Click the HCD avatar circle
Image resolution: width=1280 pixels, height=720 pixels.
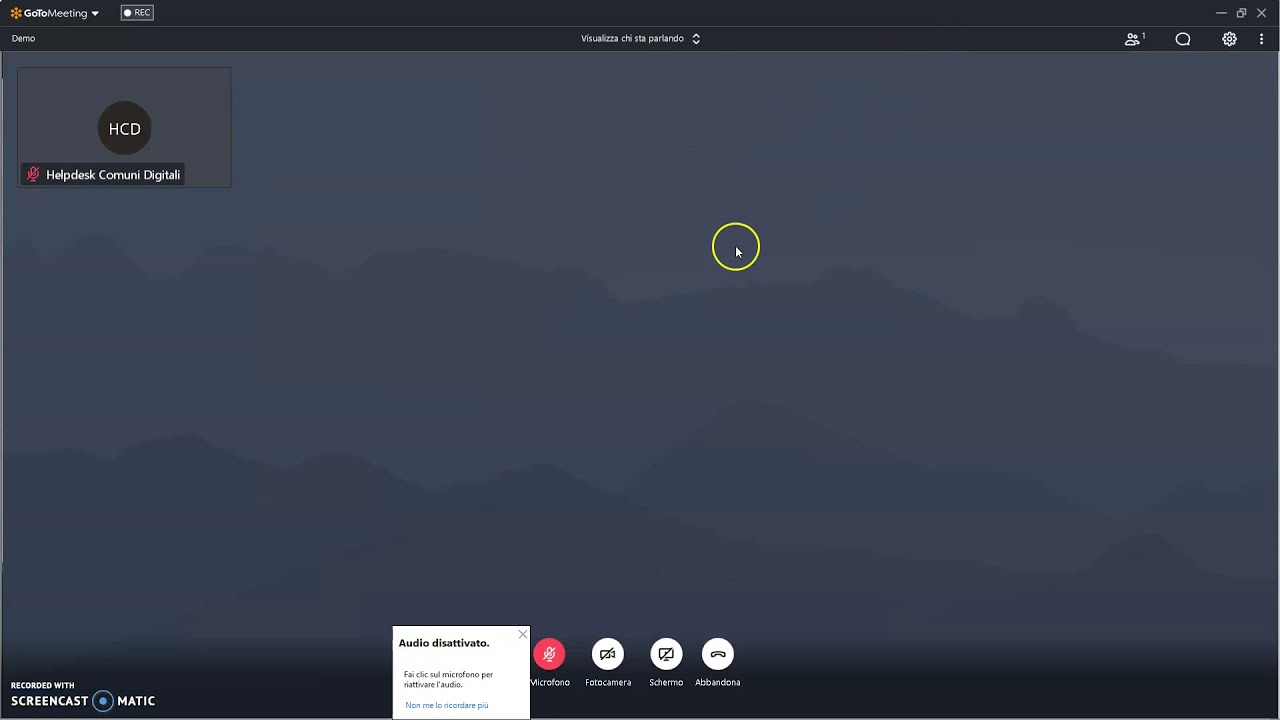point(125,129)
